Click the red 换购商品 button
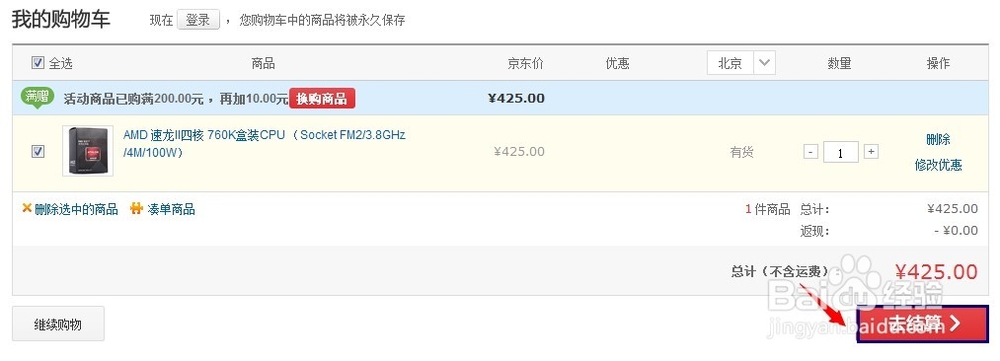The image size is (1000, 361). tap(322, 98)
